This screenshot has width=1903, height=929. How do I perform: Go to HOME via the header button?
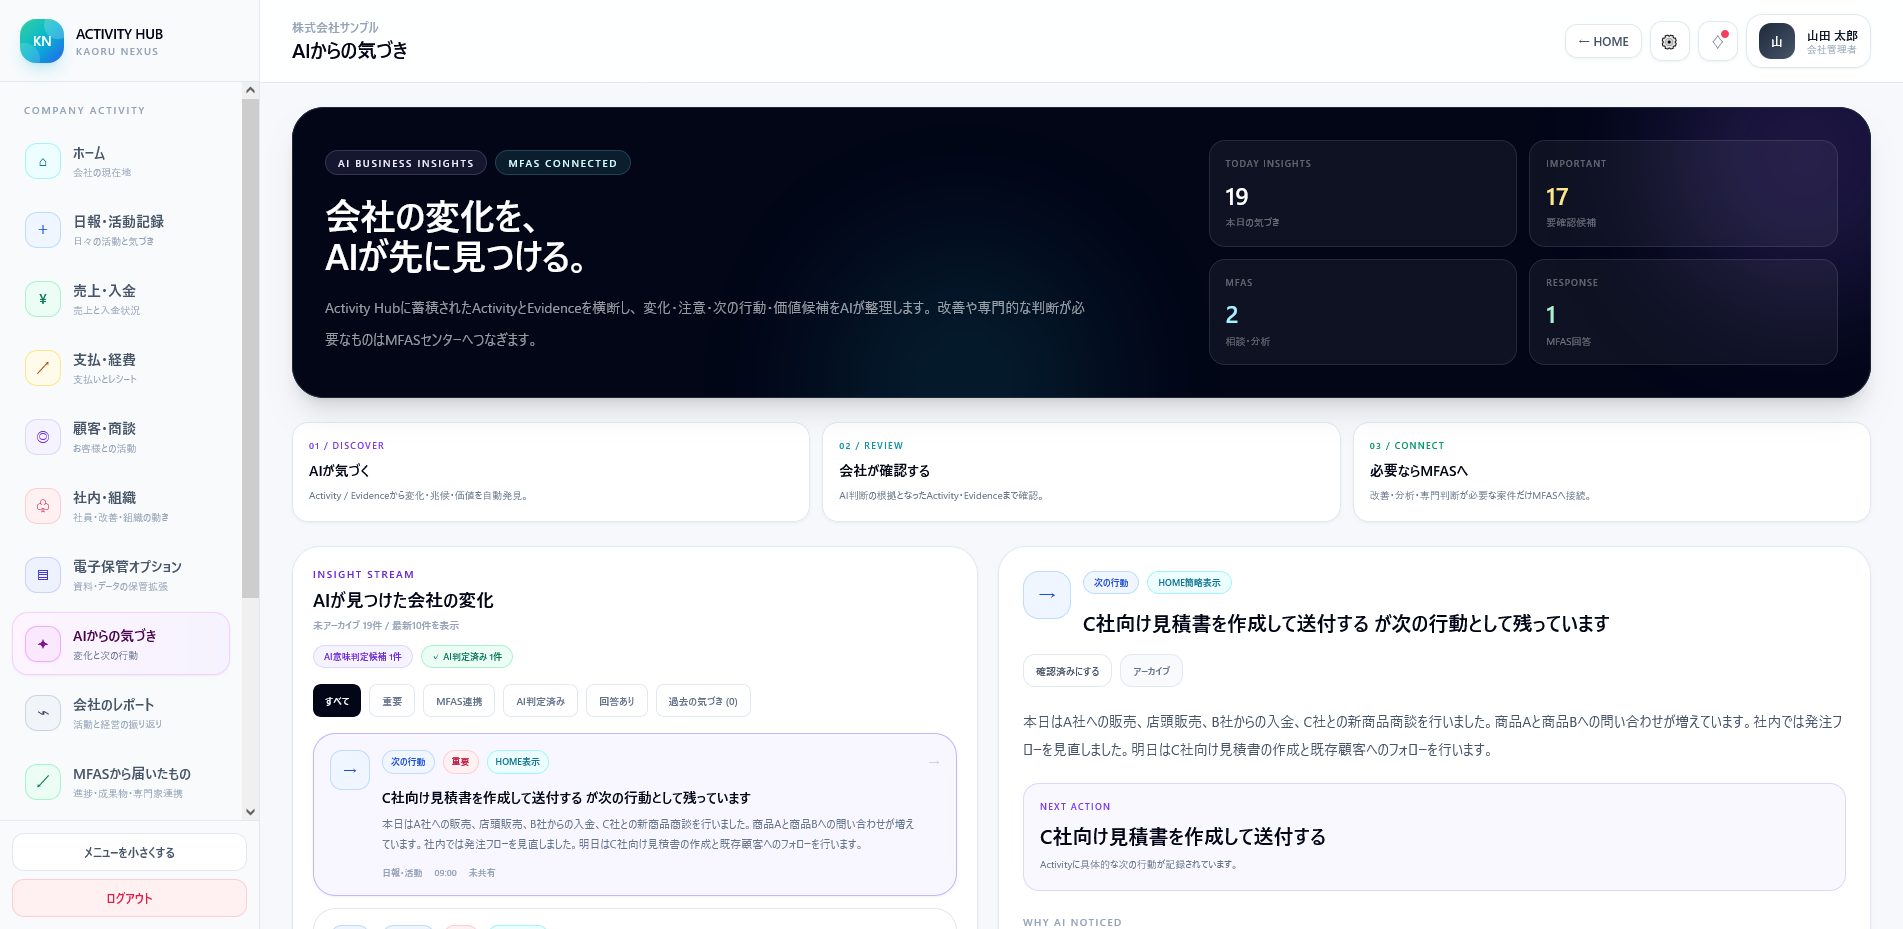(x=1603, y=41)
